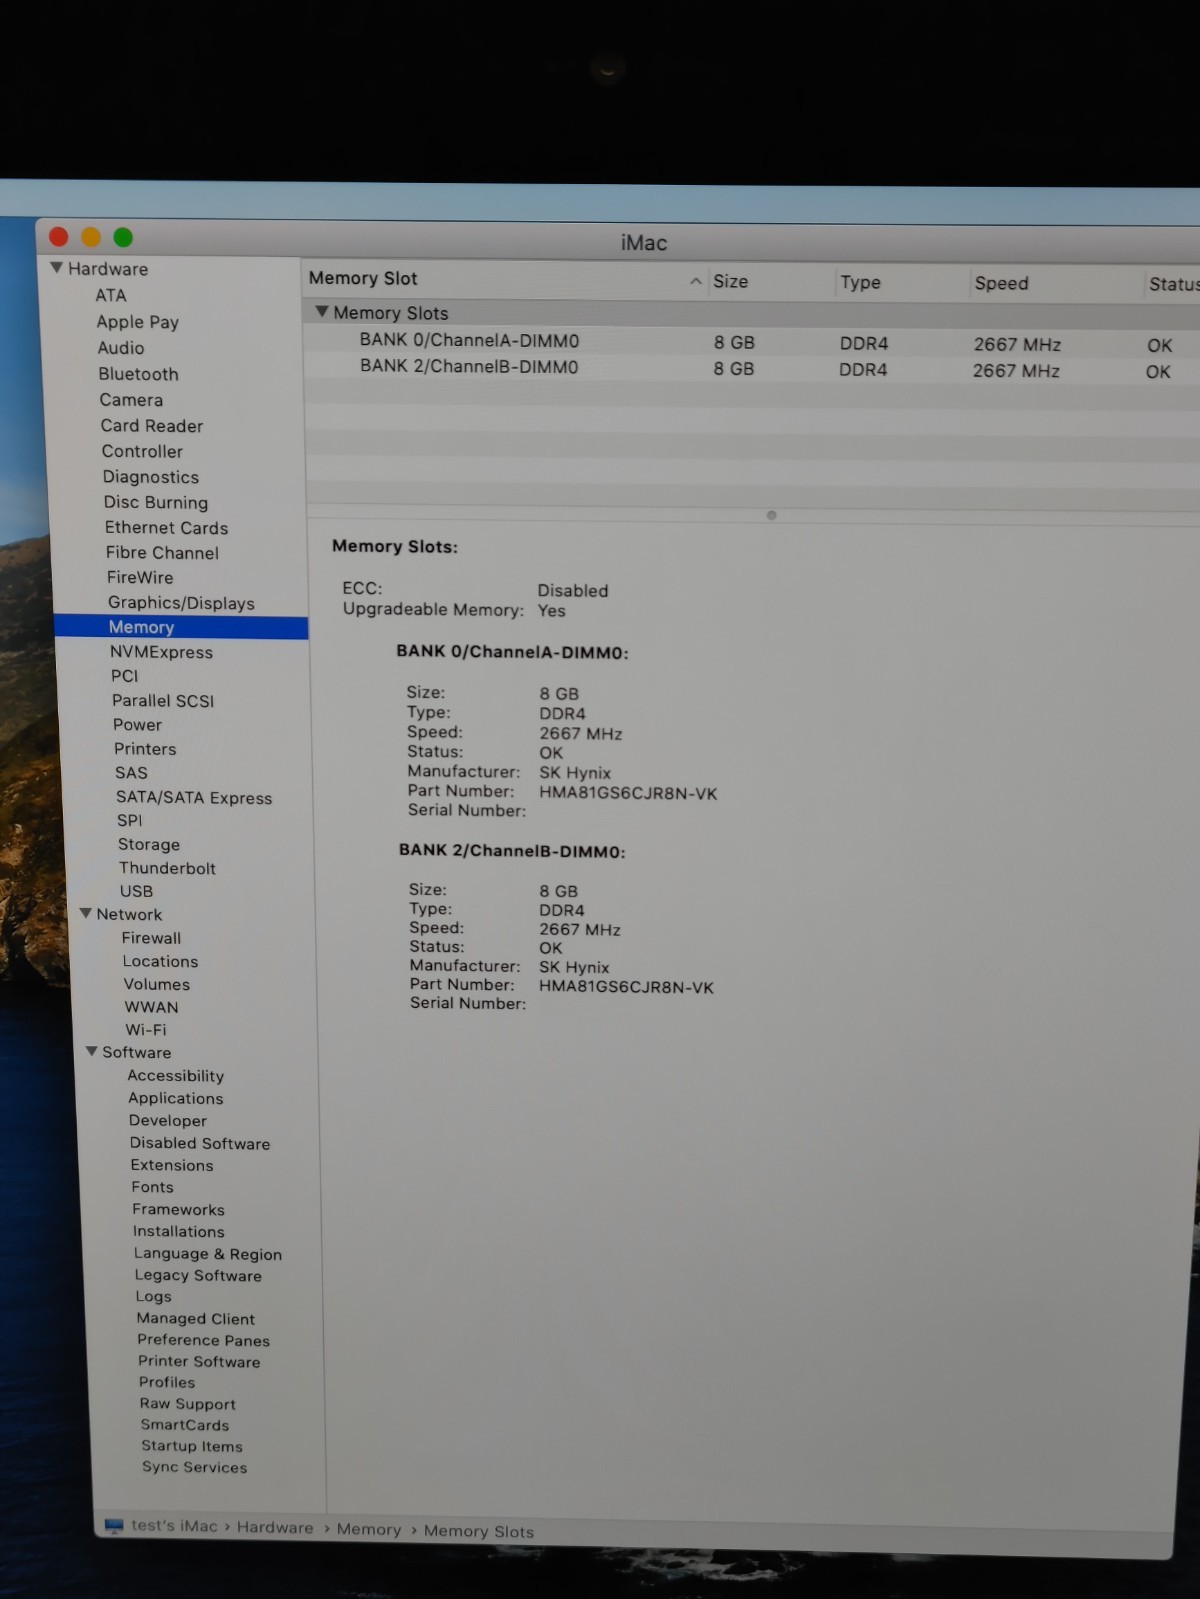1200x1599 pixels.
Task: Select Audio under Hardware
Action: (x=121, y=348)
